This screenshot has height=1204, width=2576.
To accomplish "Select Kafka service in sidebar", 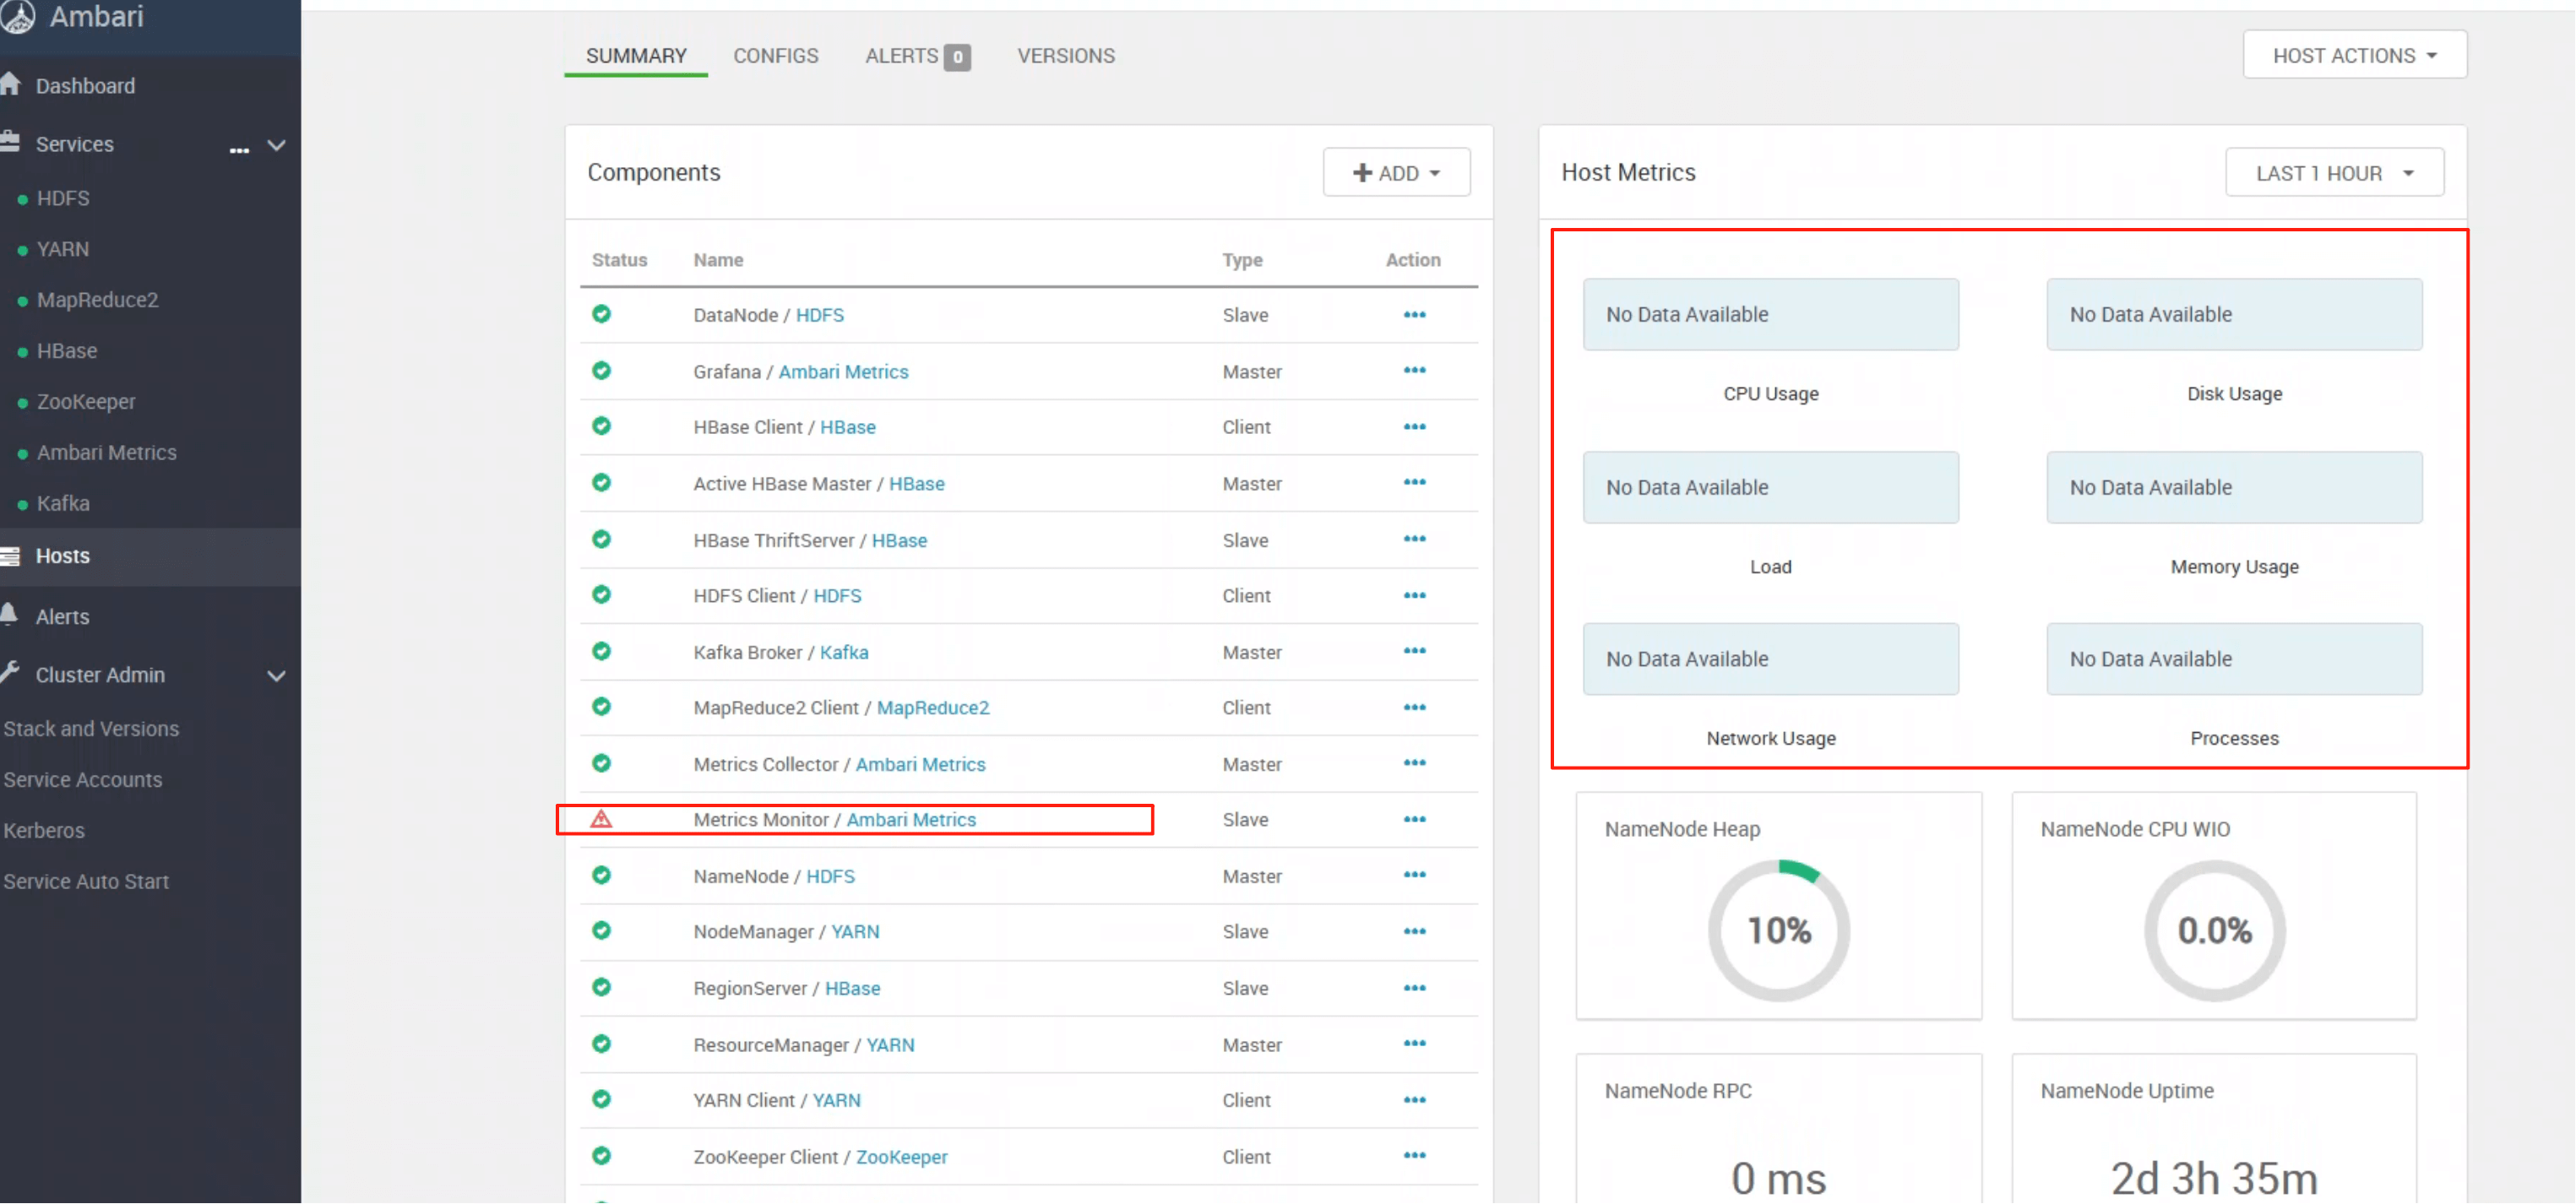I will [63, 504].
